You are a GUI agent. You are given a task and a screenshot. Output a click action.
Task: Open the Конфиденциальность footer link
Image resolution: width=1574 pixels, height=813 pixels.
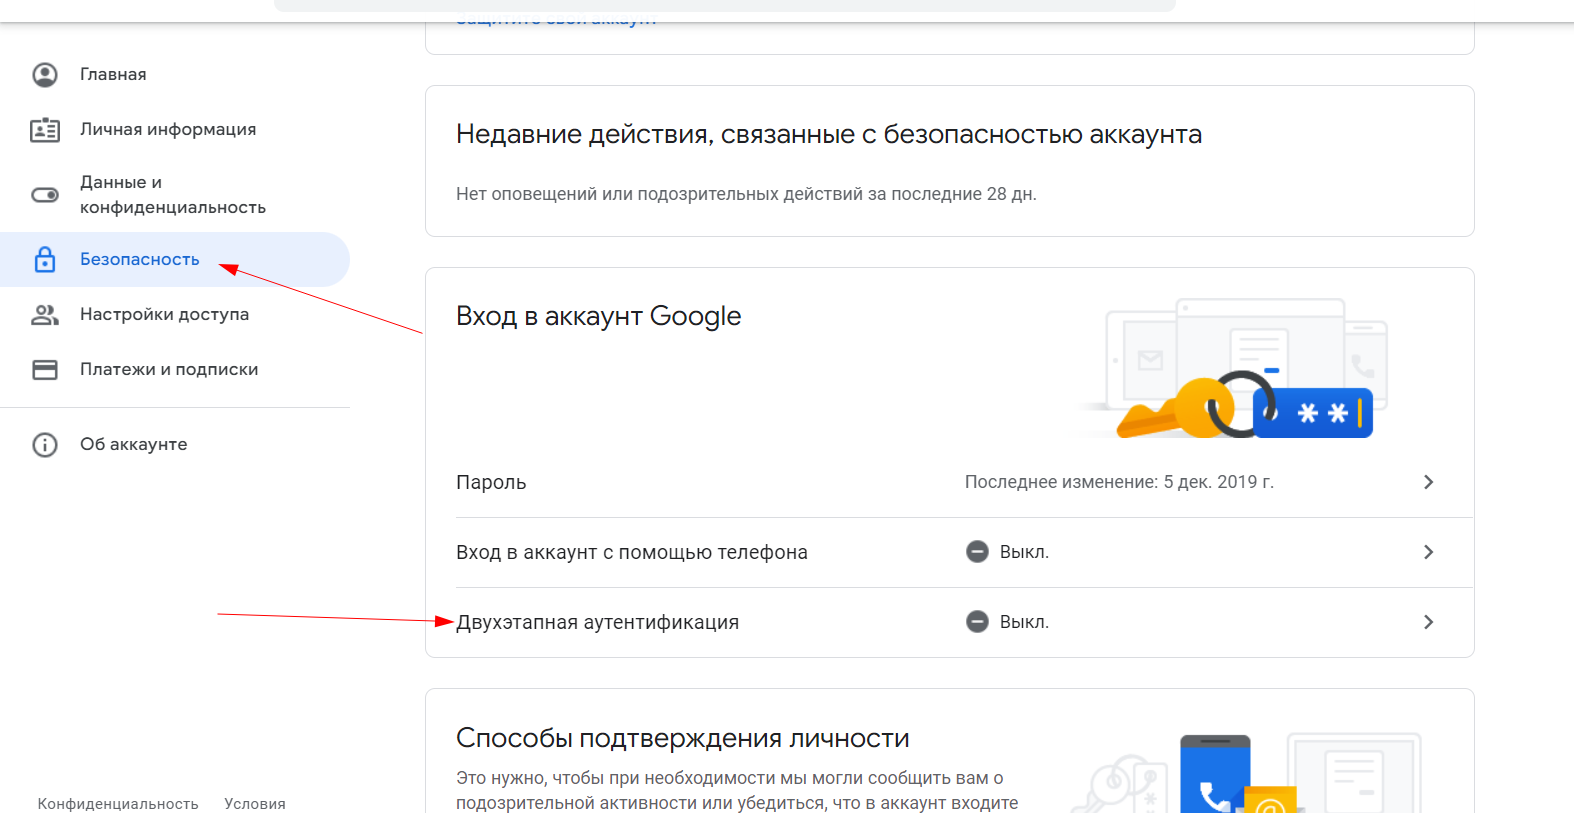pos(118,803)
